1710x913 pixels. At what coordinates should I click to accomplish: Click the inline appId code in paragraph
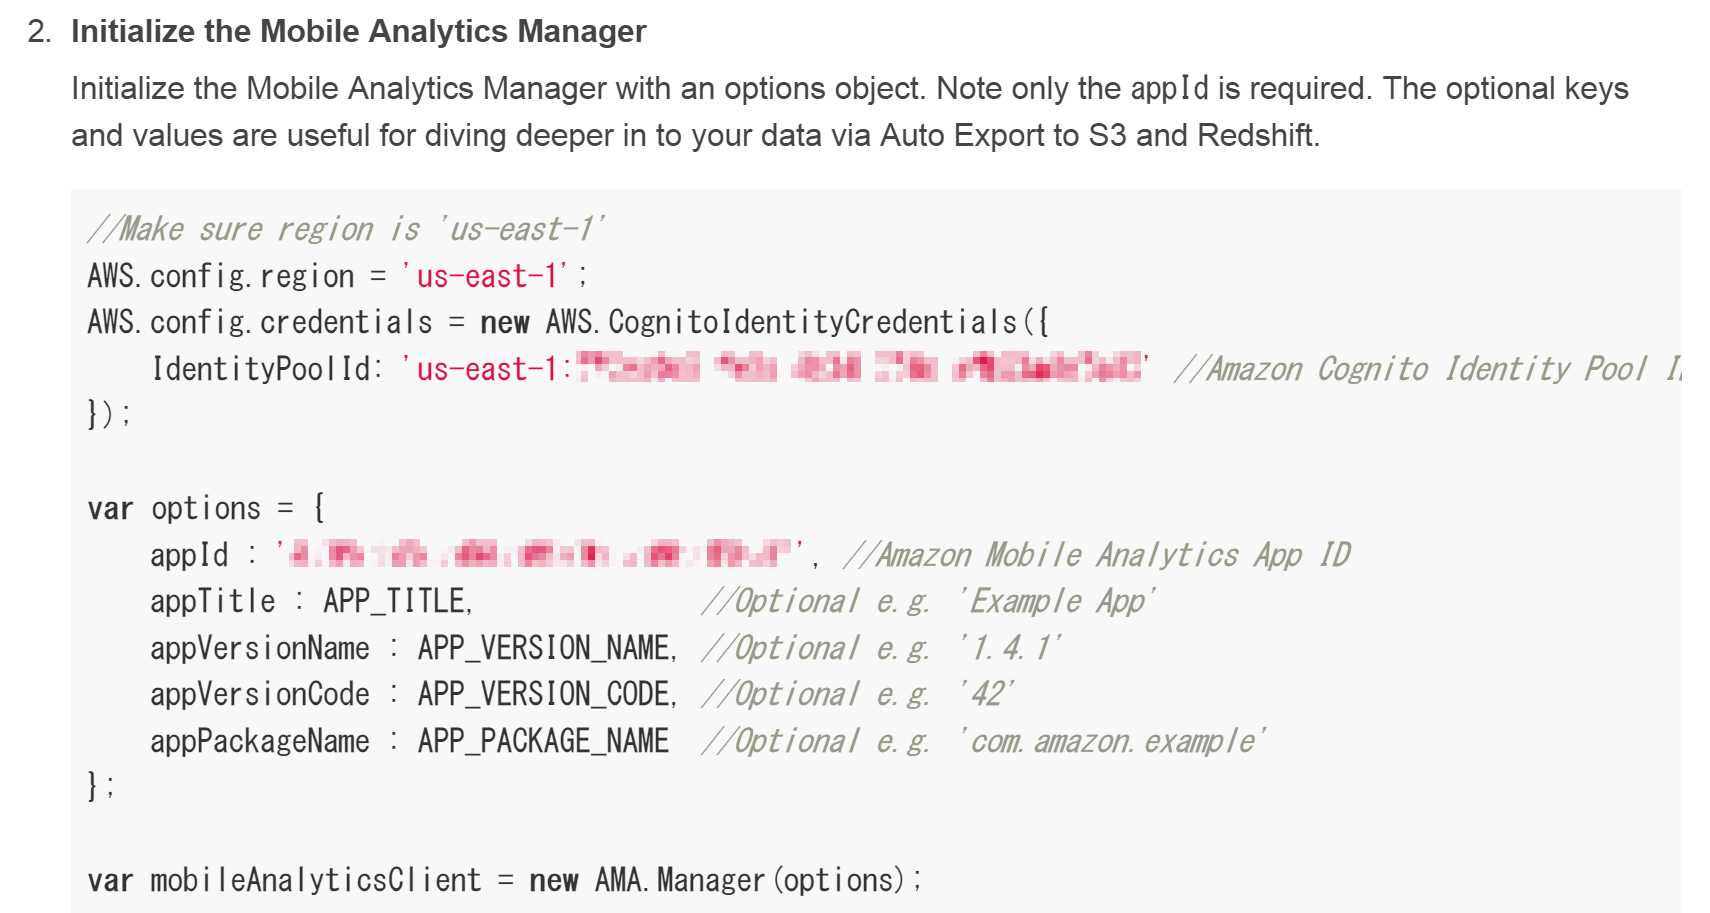1169,88
